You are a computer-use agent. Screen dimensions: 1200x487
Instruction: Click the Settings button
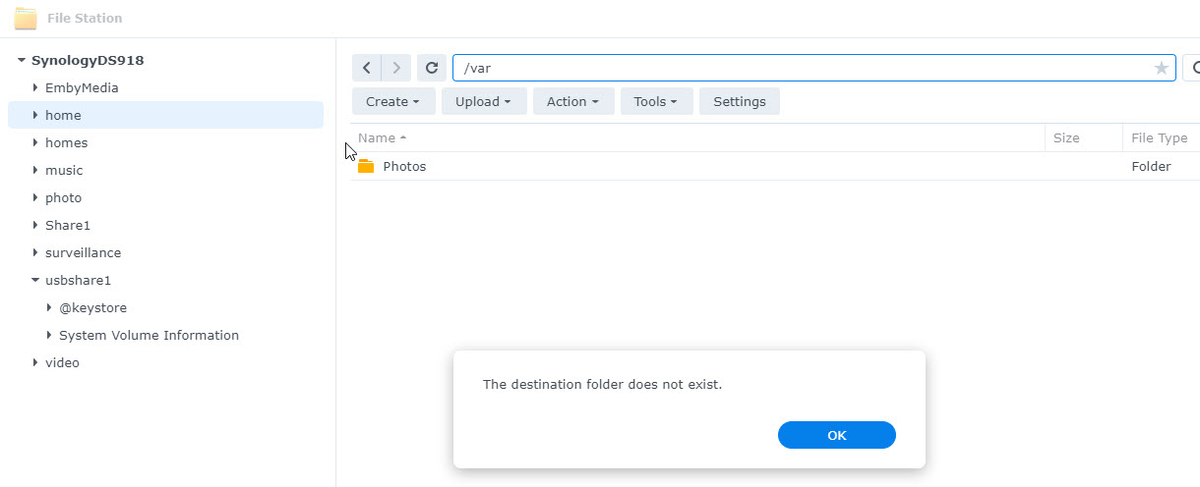coord(739,101)
